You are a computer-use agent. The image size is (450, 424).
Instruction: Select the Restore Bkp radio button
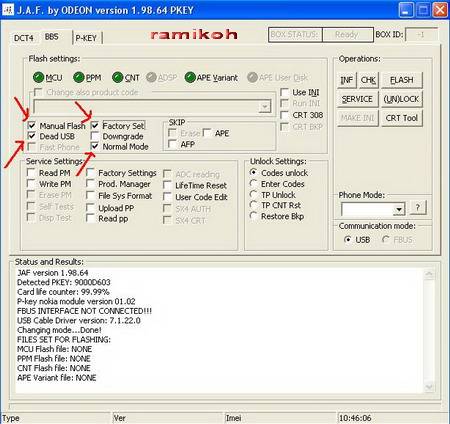coord(253,216)
